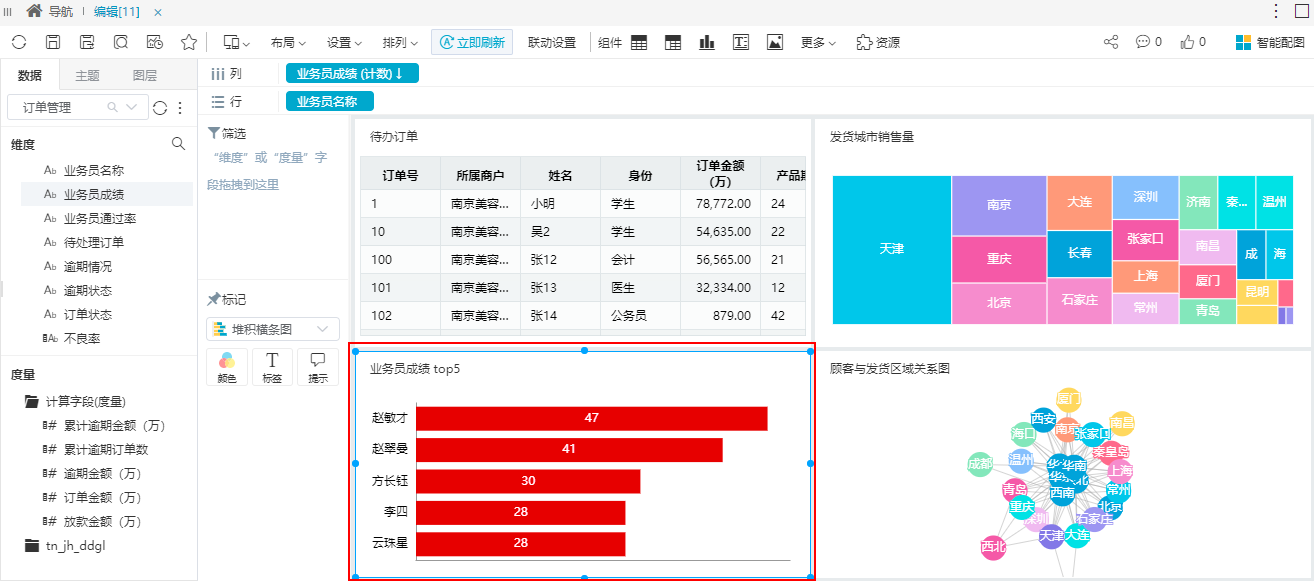The image size is (1314, 581).
Task: Close the 编辑[11] tab
Action: [x=158, y=12]
